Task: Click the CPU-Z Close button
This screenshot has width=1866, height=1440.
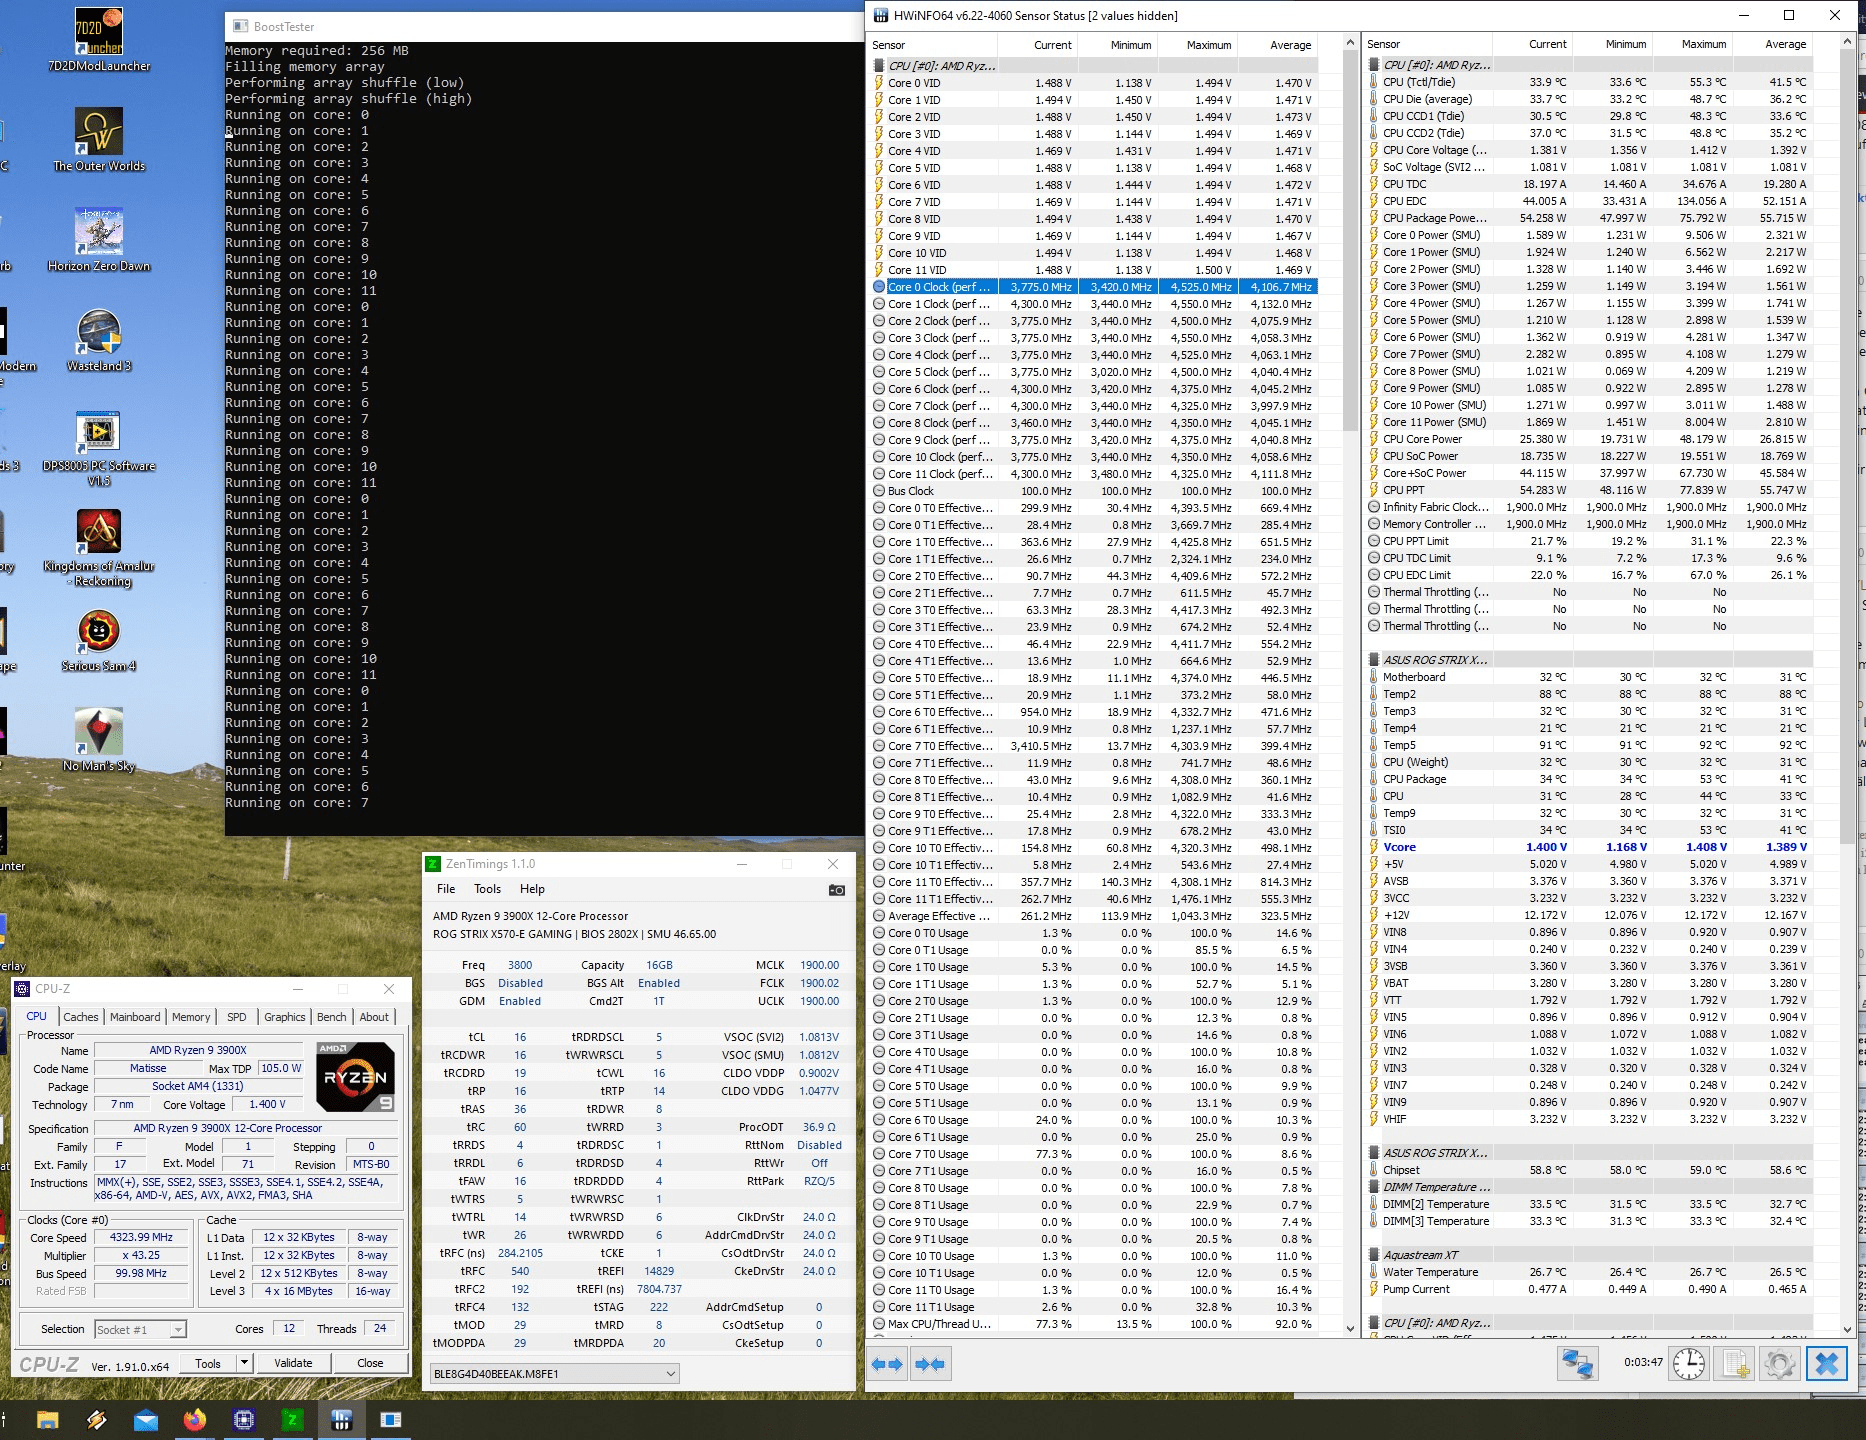Action: [370, 1363]
